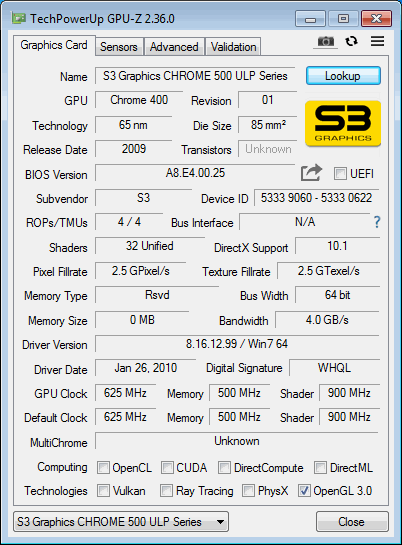Toggle the DirectCompute checkbox

pos(224,467)
